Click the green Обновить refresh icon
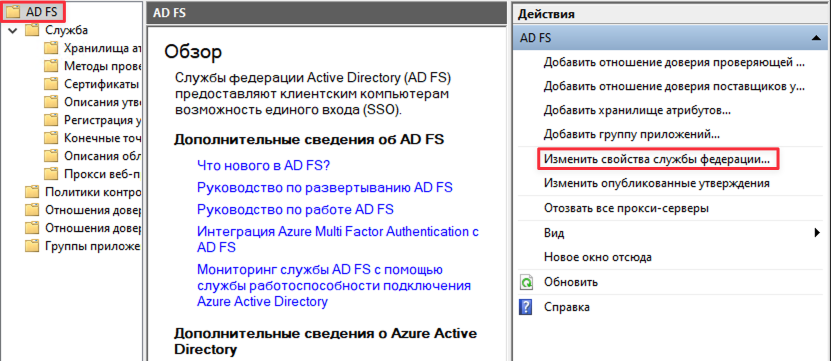Viewport: 831px width, 361px height. pos(526,283)
